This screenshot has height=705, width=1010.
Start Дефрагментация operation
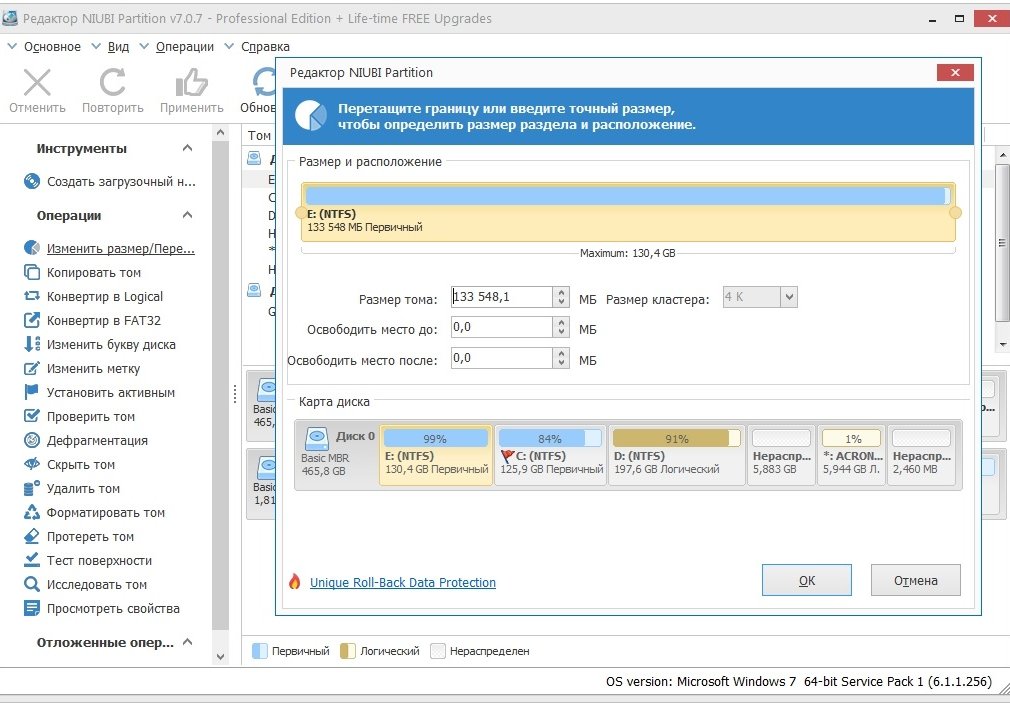(x=86, y=440)
